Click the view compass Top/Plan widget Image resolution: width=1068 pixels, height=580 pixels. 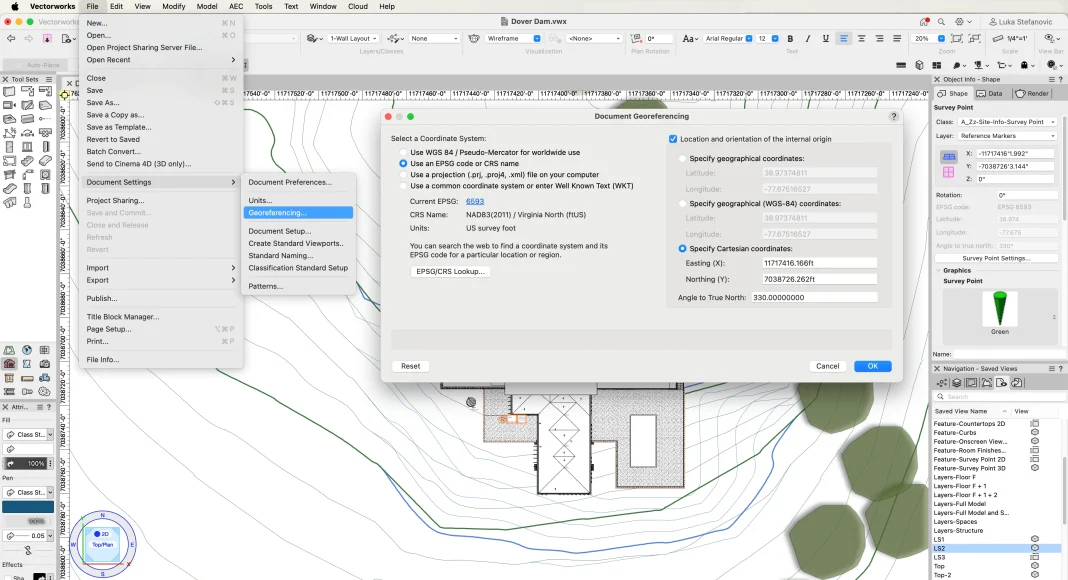pyautogui.click(x=102, y=541)
